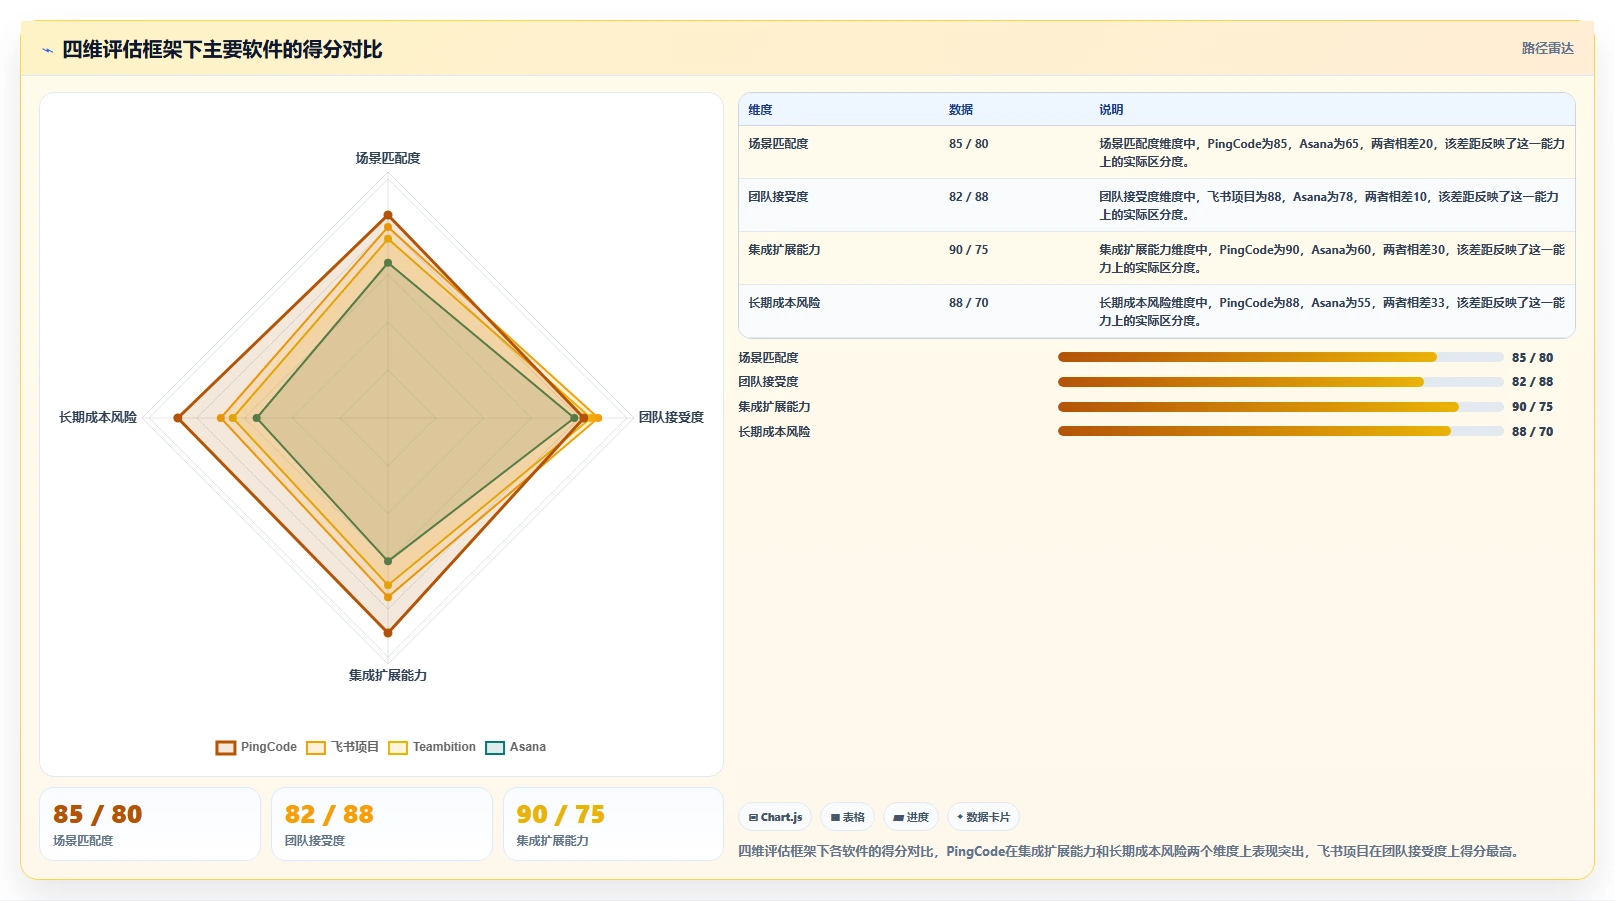Click the 88 / 70 value in table

[x=968, y=303]
